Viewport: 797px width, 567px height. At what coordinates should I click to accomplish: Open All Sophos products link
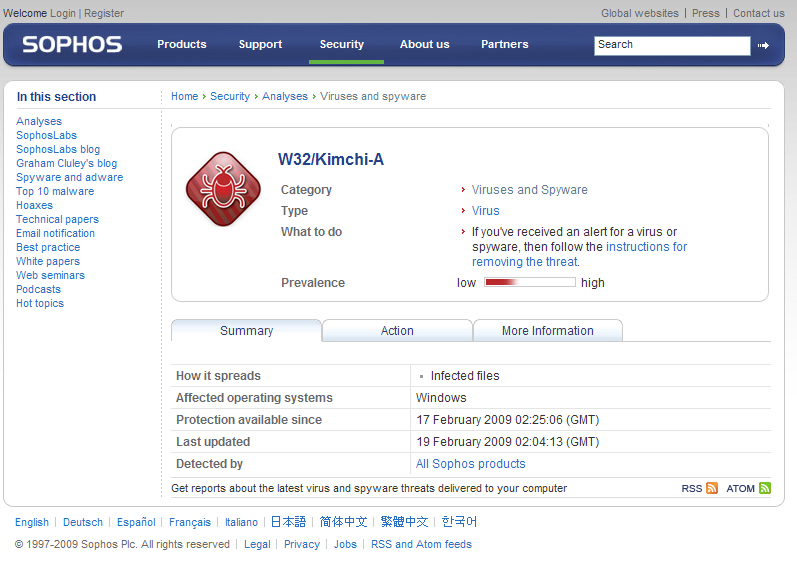(470, 464)
